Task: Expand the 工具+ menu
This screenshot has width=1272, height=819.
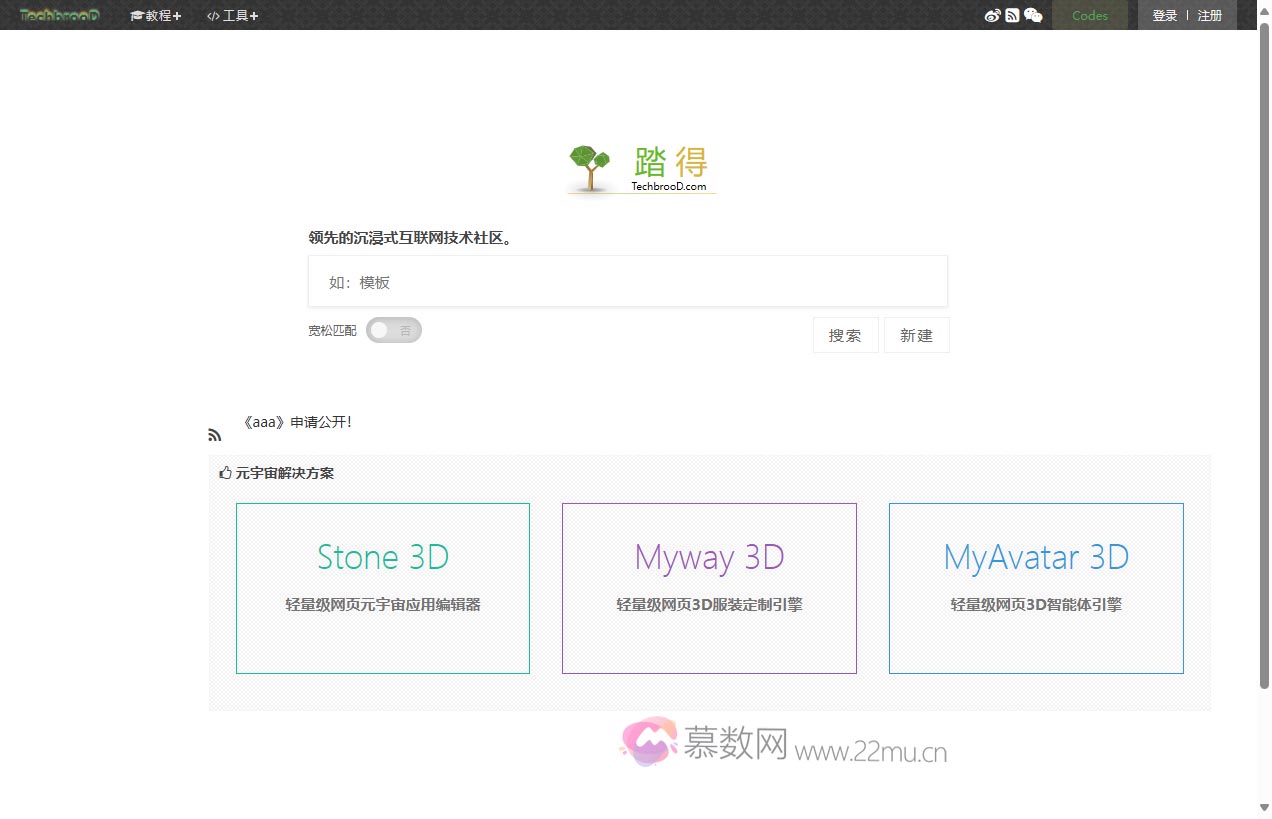Action: click(233, 15)
